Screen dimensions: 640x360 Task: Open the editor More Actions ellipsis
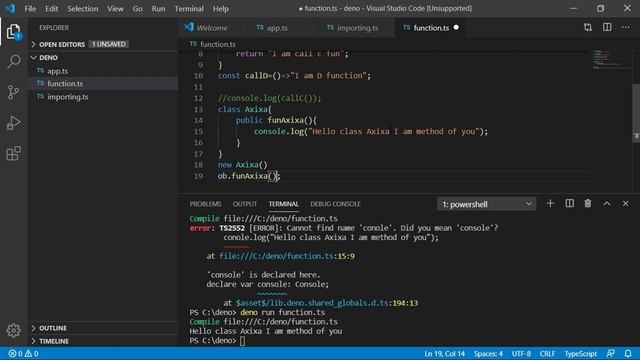(626, 27)
